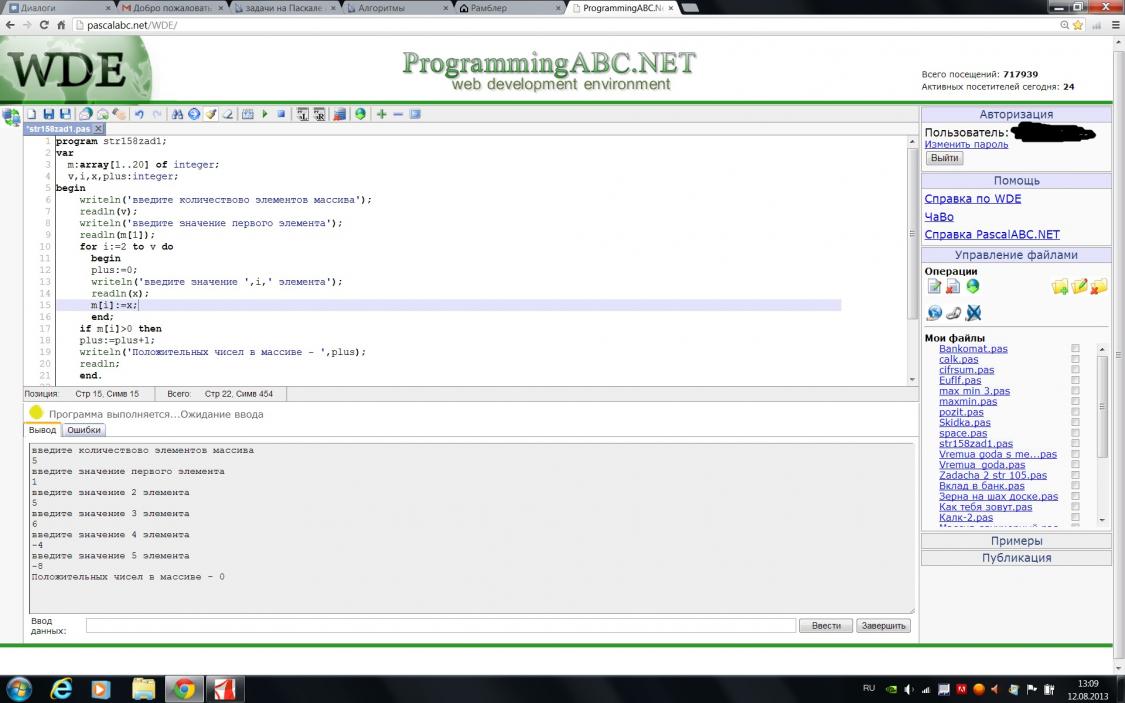1125x703 pixels.
Task: Open Windows Explorer folder in the taskbar
Action: pos(143,689)
